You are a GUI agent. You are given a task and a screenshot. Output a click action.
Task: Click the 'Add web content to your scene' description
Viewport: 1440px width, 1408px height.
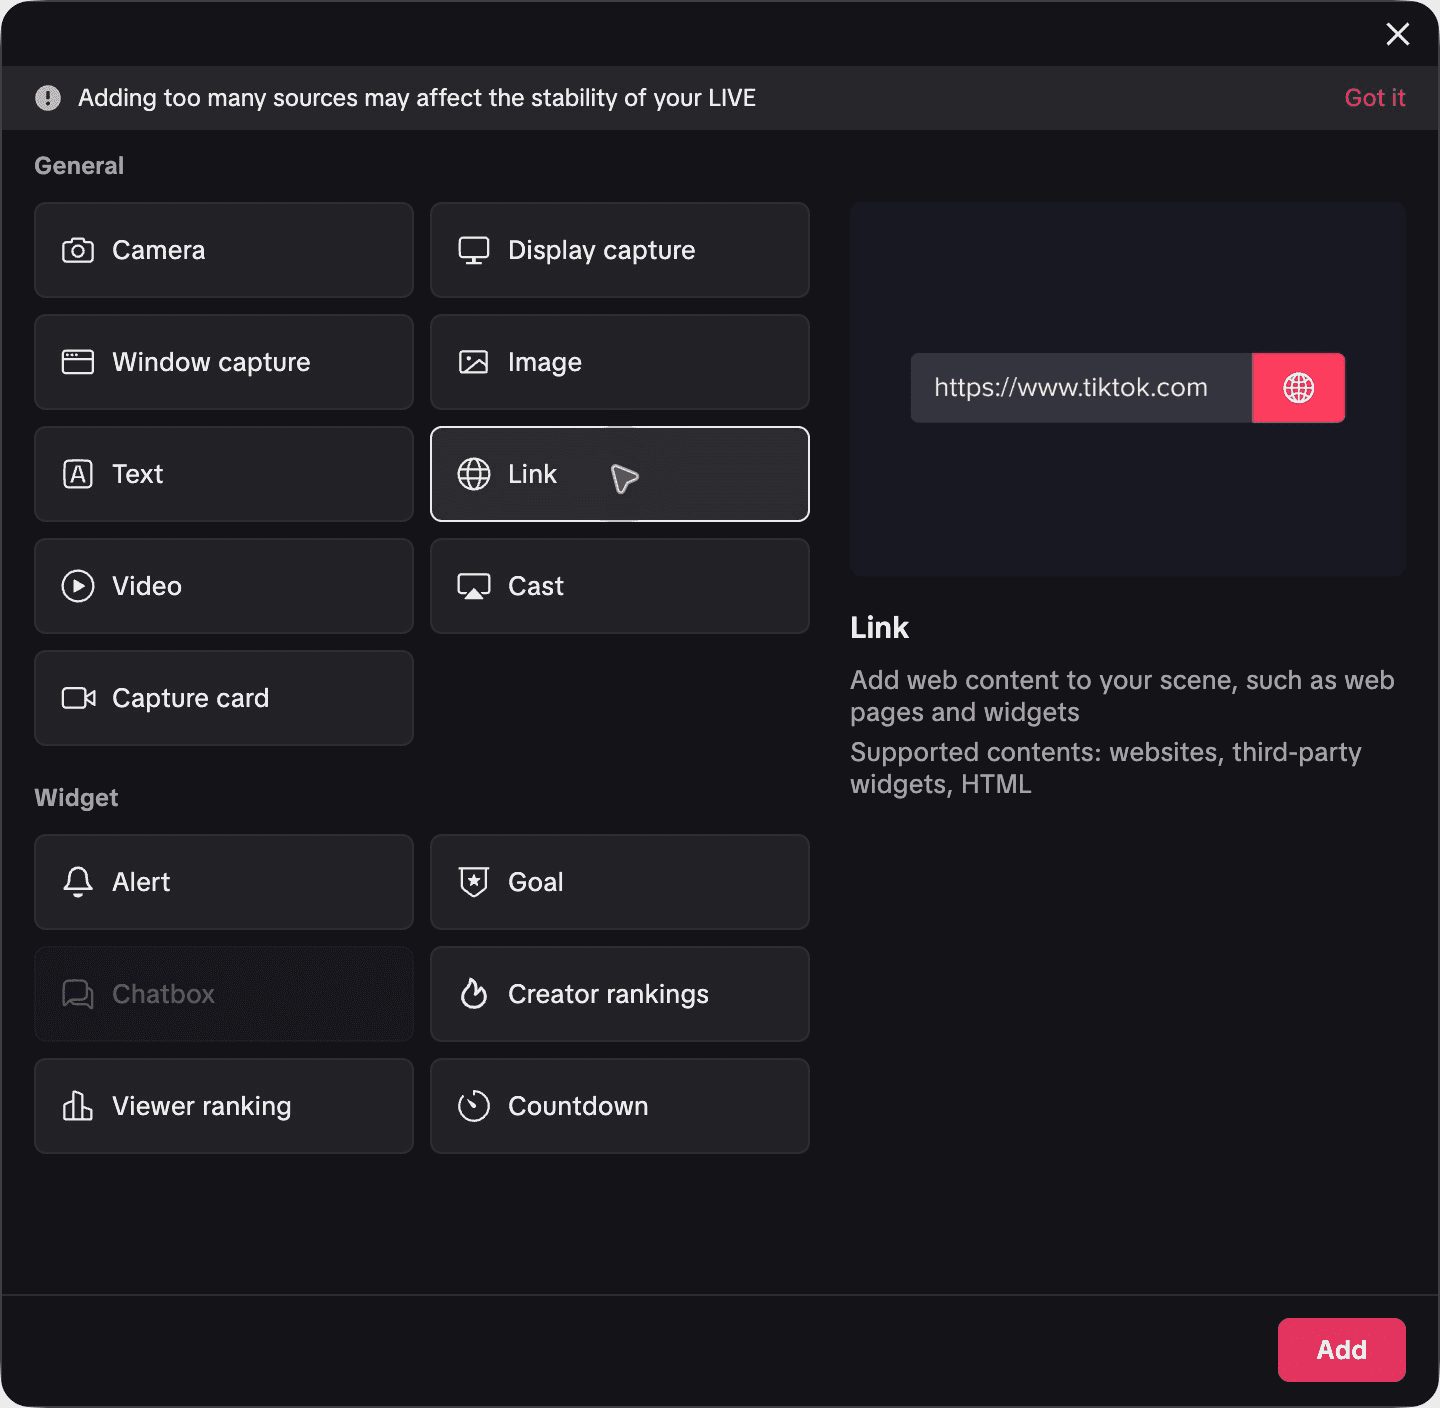tap(1122, 696)
